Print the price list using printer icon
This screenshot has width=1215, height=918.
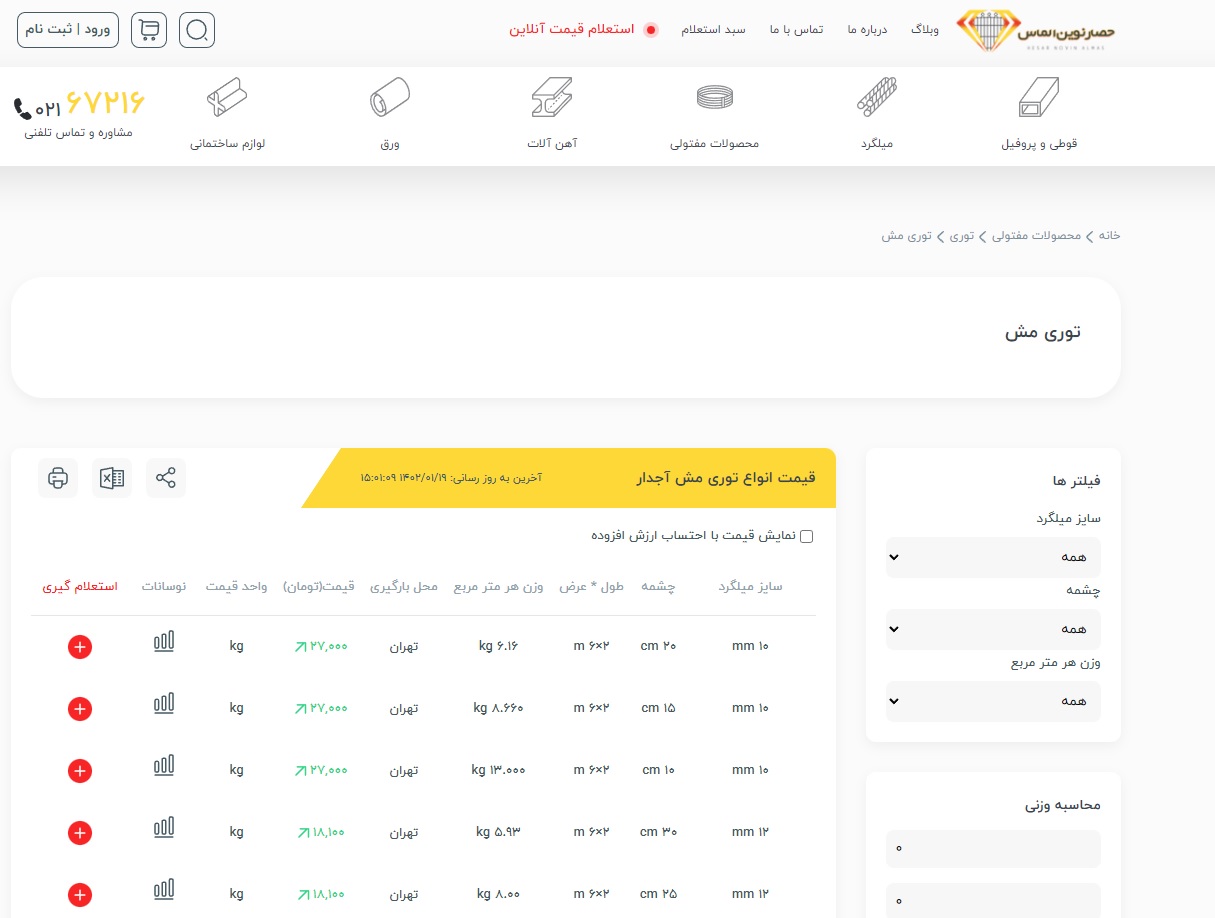click(x=58, y=478)
